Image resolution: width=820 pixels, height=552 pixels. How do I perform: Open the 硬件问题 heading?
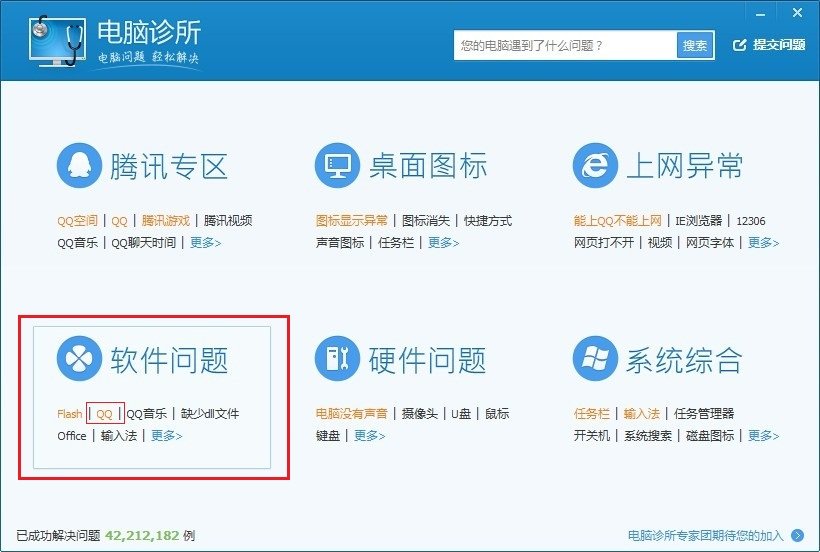(x=427, y=360)
